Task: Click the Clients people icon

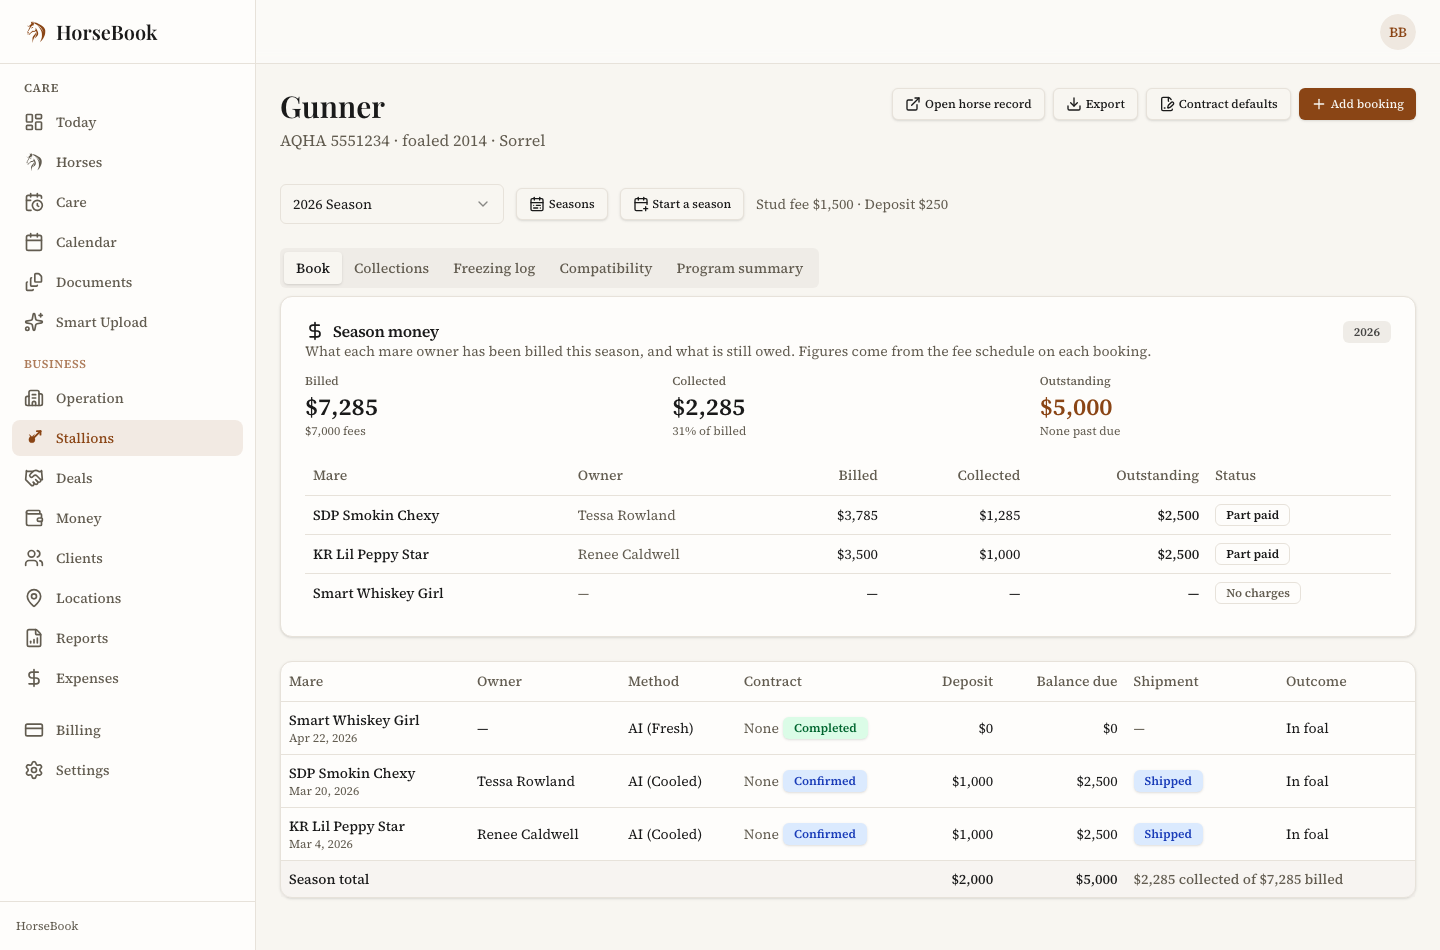Action: click(x=34, y=558)
